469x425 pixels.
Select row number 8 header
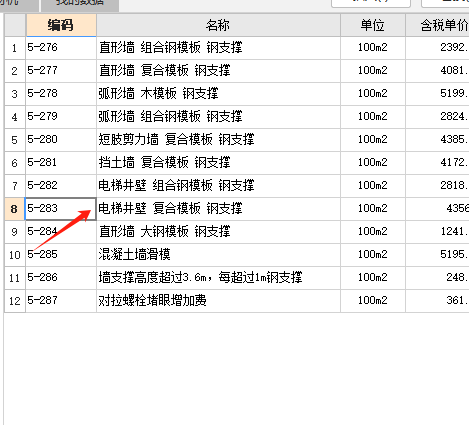tap(15, 209)
